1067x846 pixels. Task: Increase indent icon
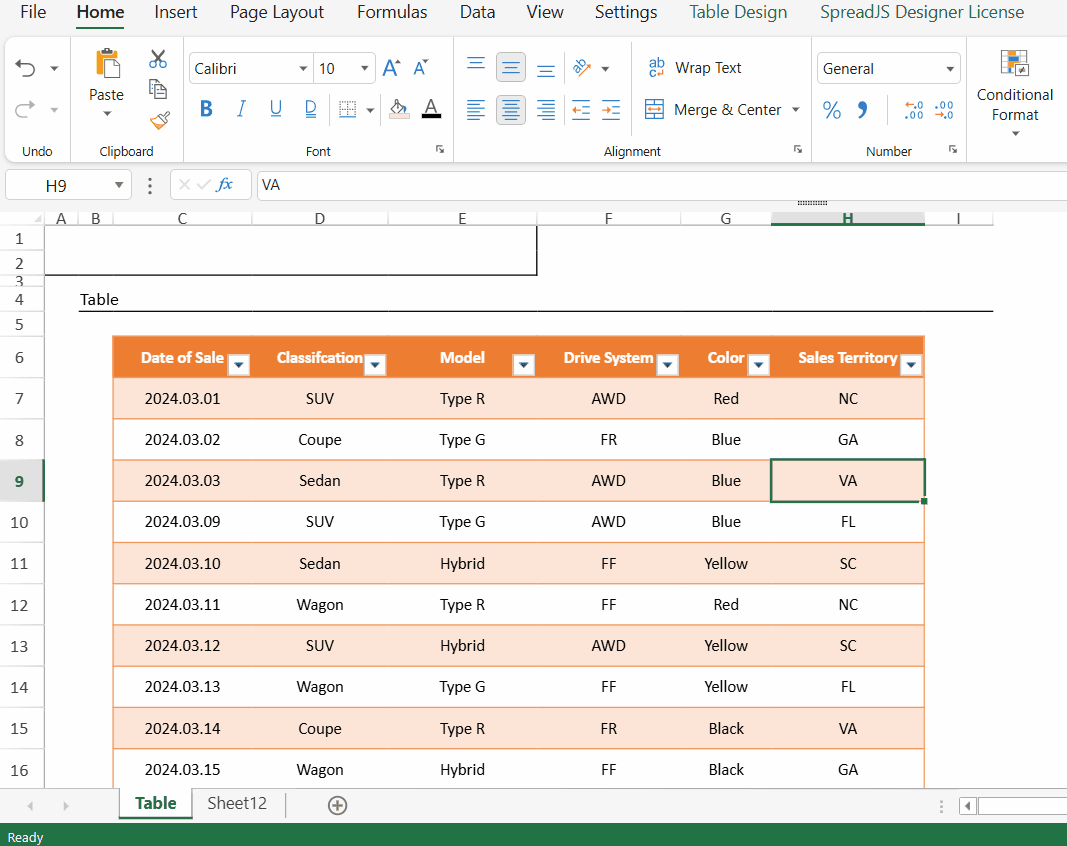611,110
